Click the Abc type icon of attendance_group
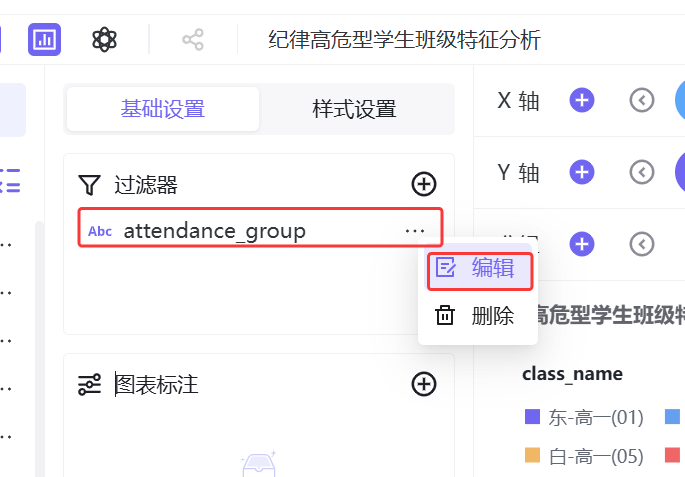The image size is (685, 477). tap(100, 231)
